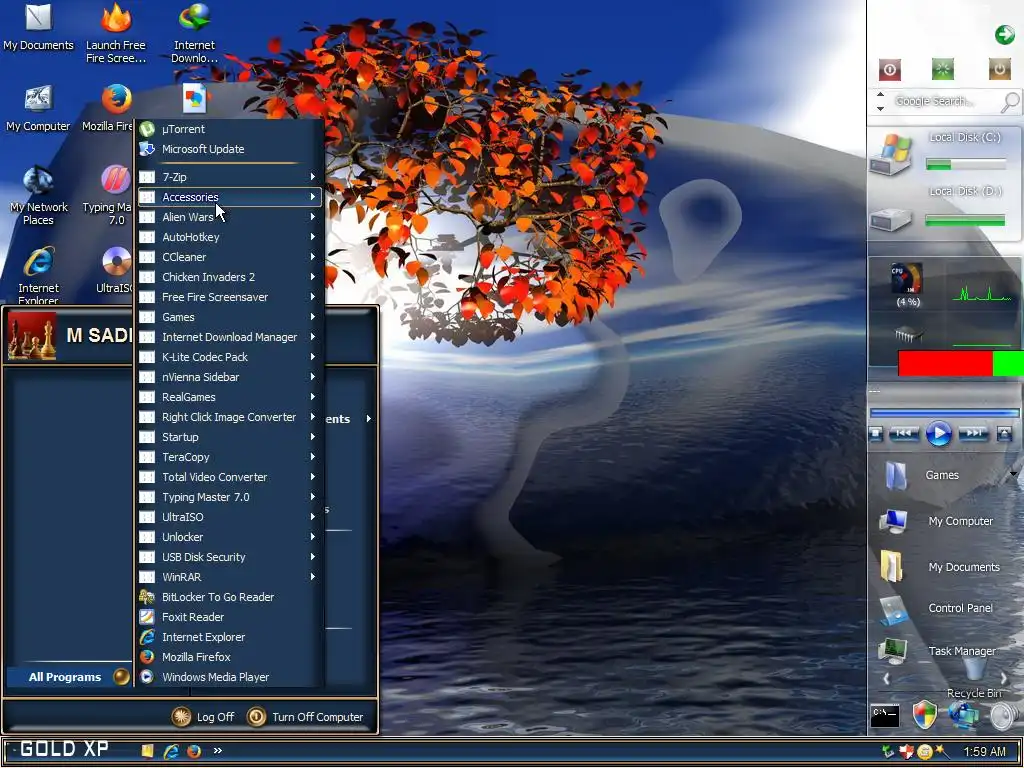Click the media player eject button

(1004, 434)
